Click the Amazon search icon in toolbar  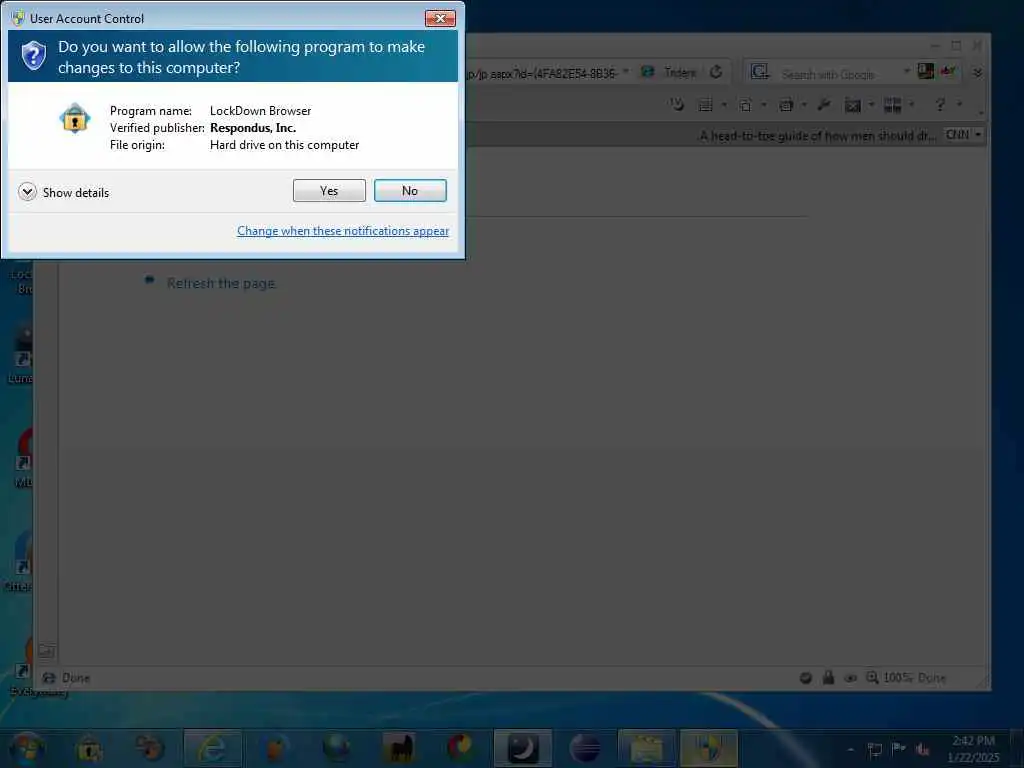[925, 71]
